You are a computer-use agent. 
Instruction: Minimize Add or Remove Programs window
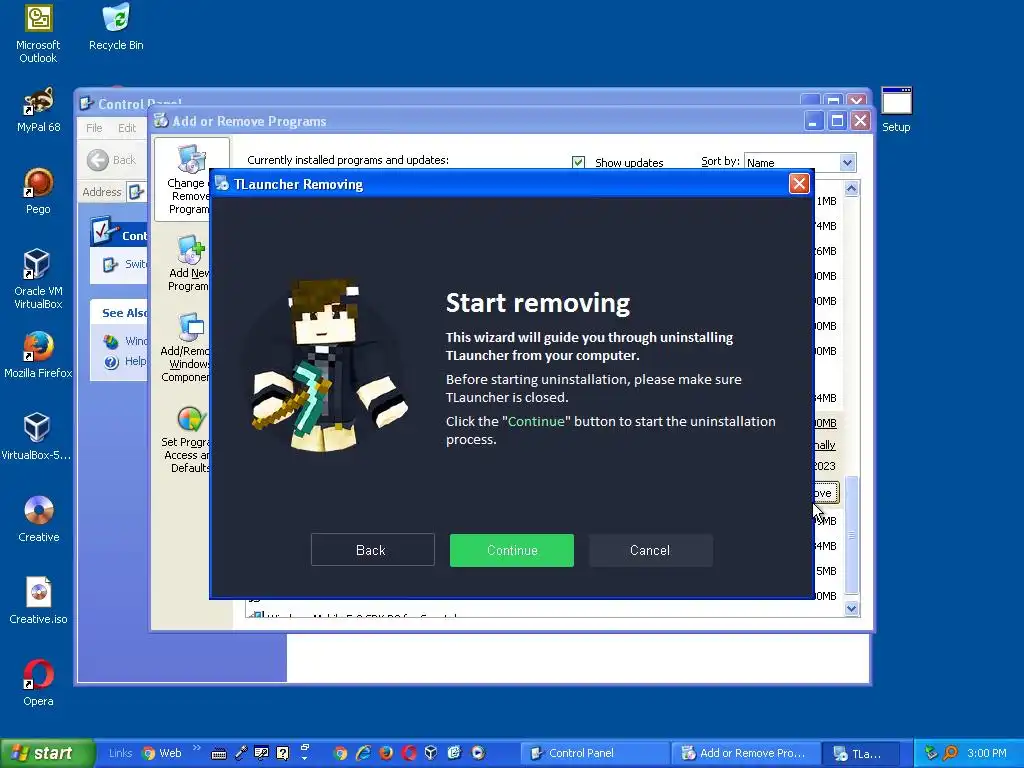point(814,121)
